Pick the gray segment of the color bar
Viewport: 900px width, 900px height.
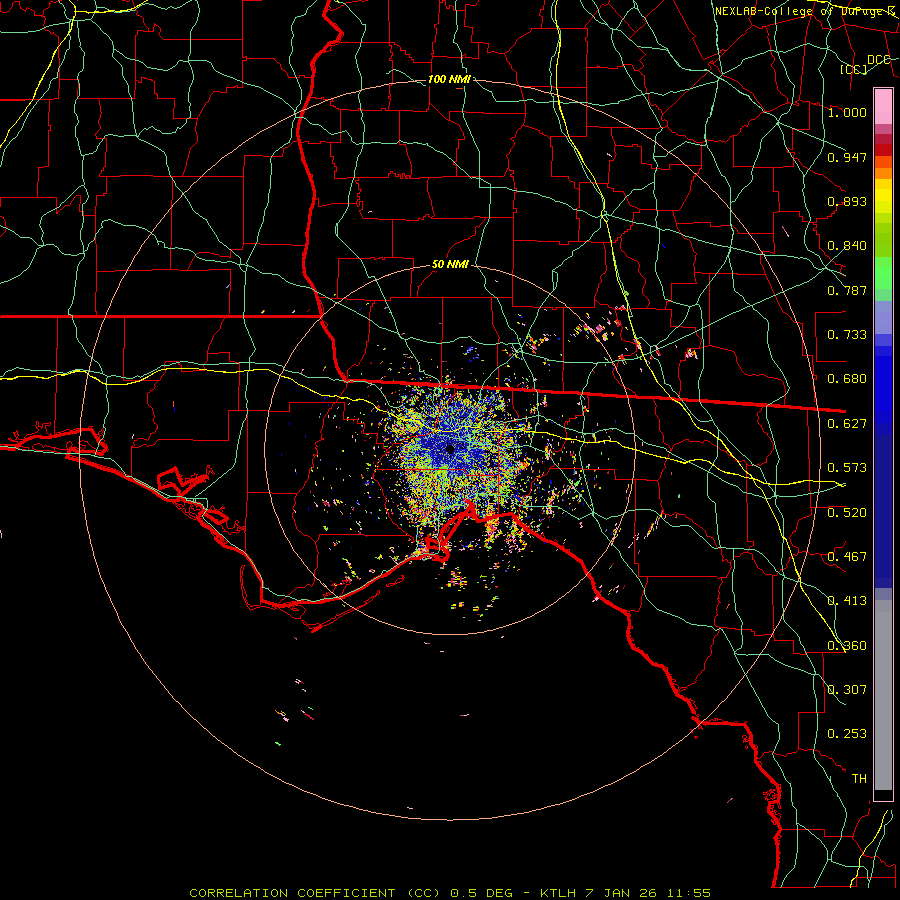click(883, 695)
